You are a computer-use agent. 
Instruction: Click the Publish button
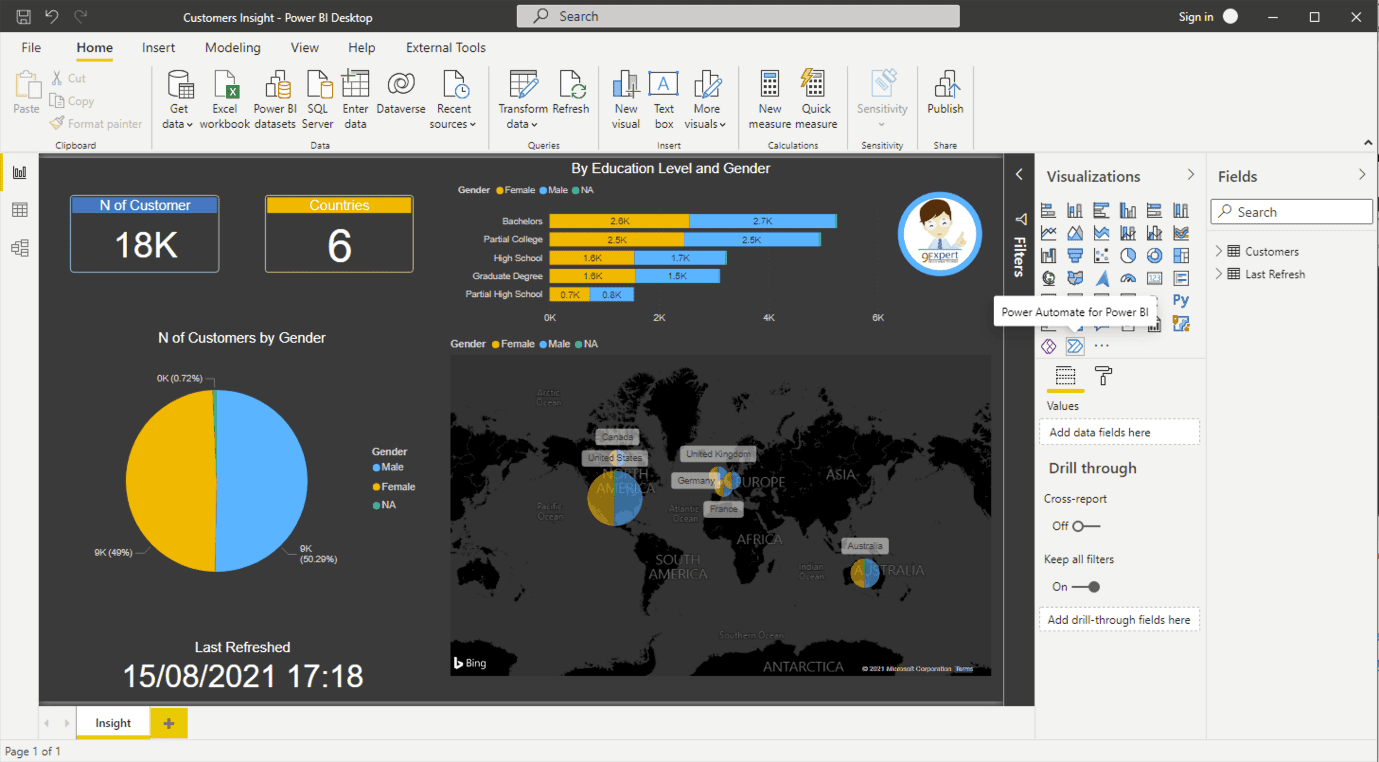(944, 95)
